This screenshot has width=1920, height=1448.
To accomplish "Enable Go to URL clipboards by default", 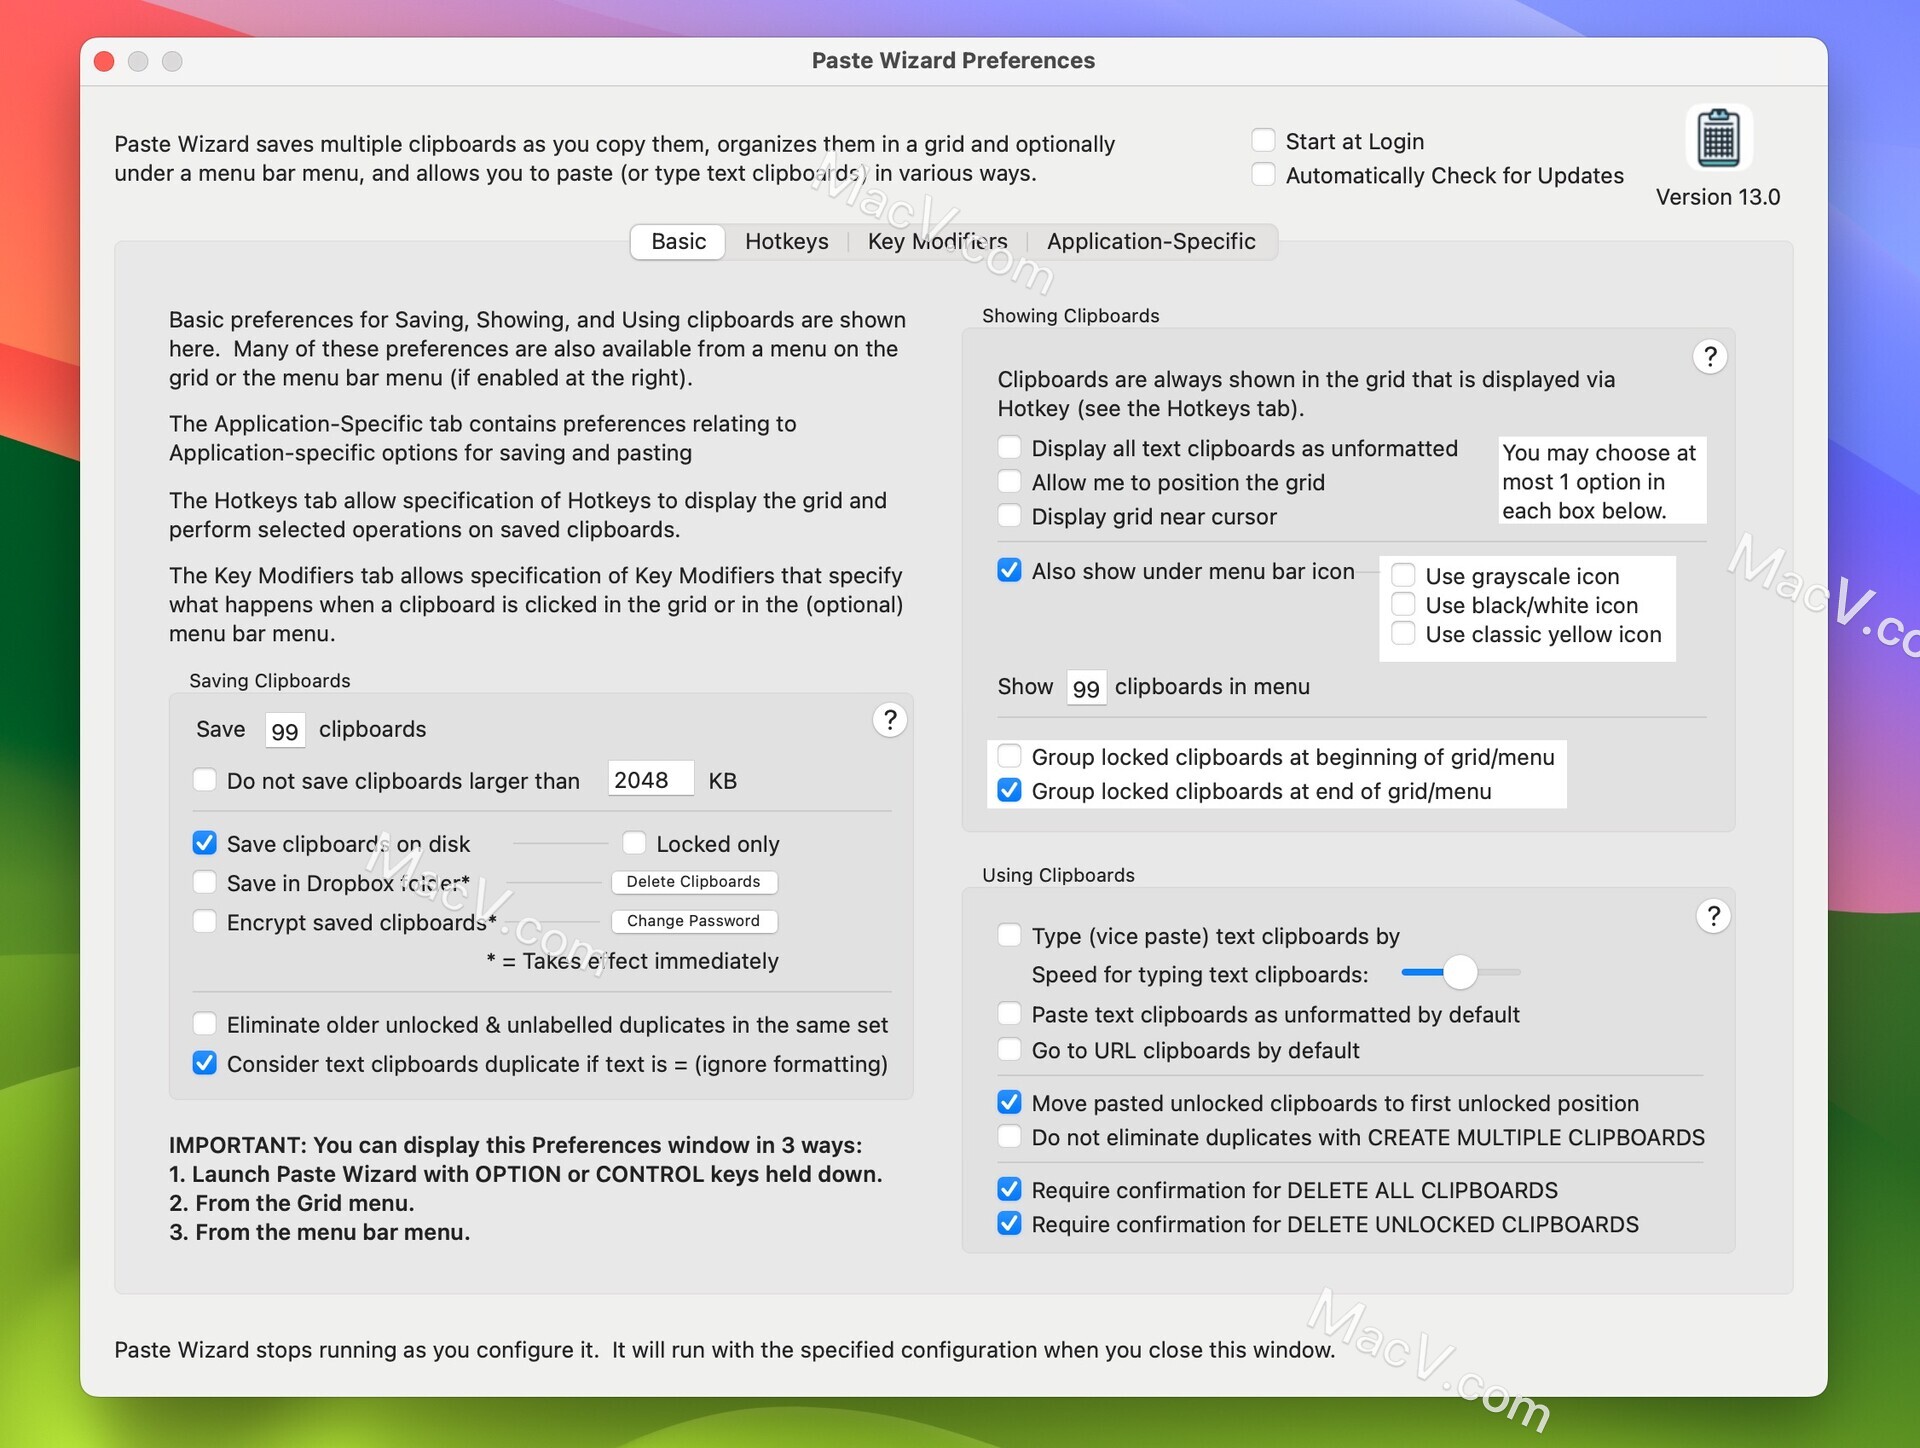I will click(x=1010, y=1049).
